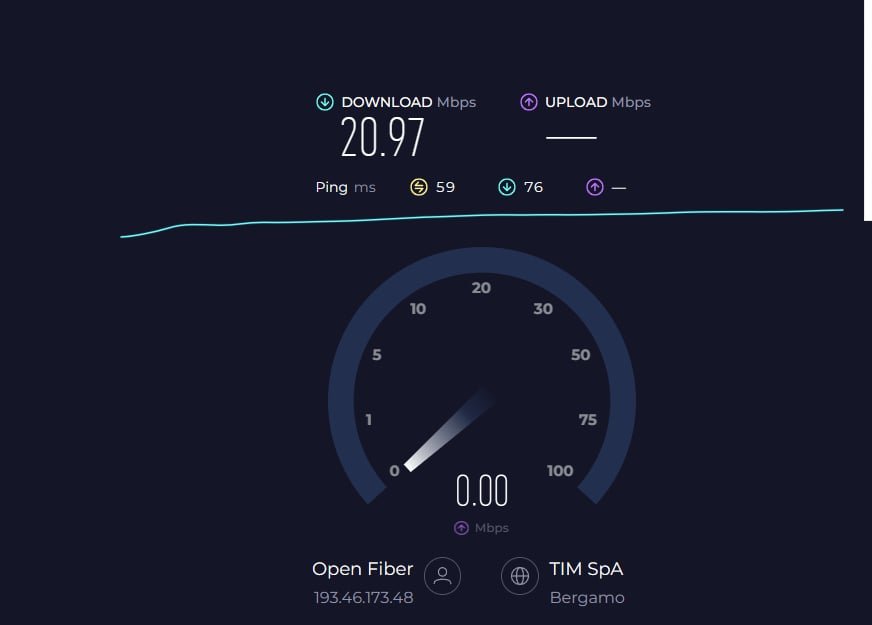872x625 pixels.
Task: Click the download arrow icon beside DOWNLOAD Mbps
Action: [x=325, y=102]
